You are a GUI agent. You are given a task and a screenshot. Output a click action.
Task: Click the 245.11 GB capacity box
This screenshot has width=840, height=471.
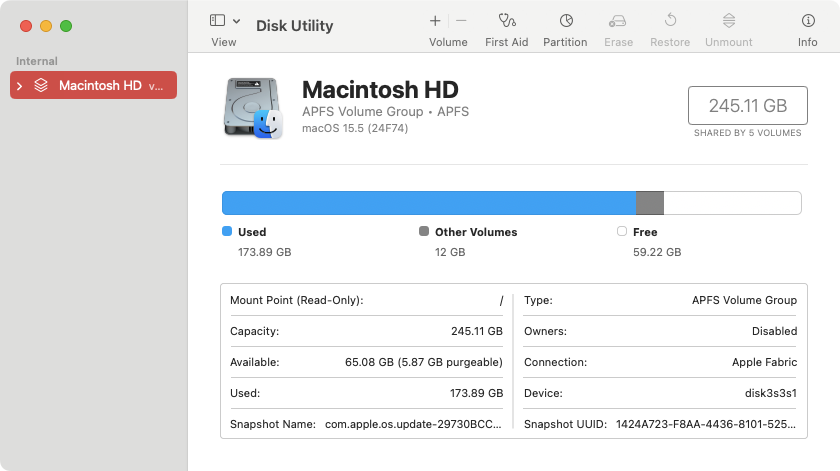748,106
